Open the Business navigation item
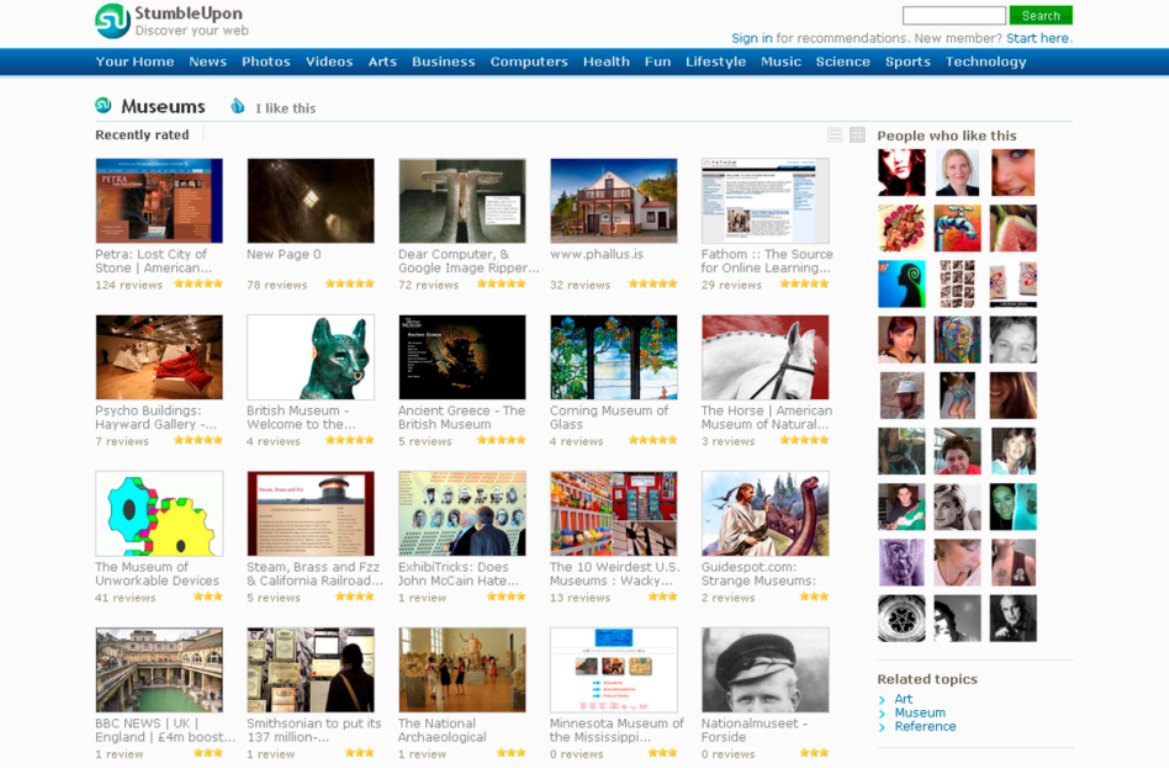Image resolution: width=1169 pixels, height=768 pixels. [444, 62]
